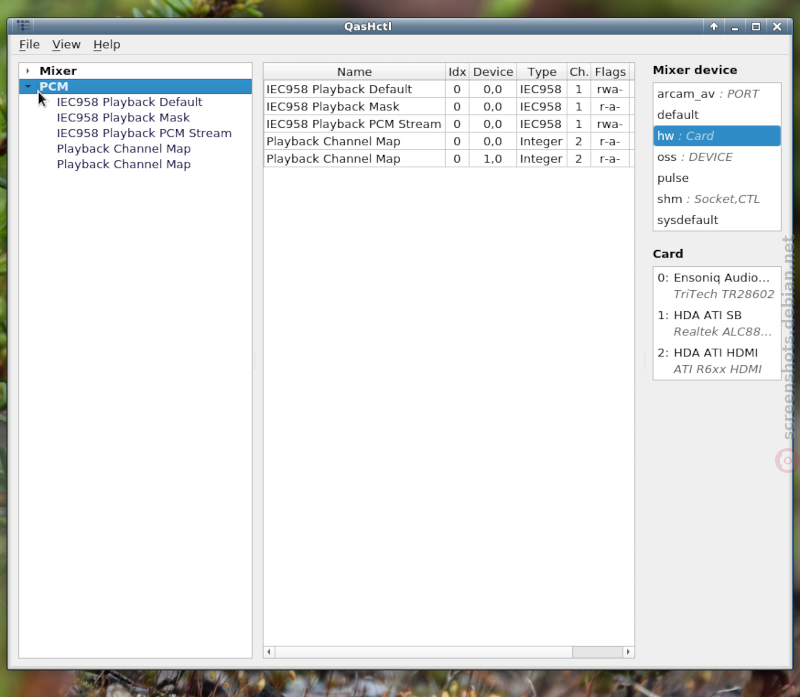This screenshot has width=800, height=697.
Task: Choose card 2 HDA ATI HDMI
Action: 717,361
